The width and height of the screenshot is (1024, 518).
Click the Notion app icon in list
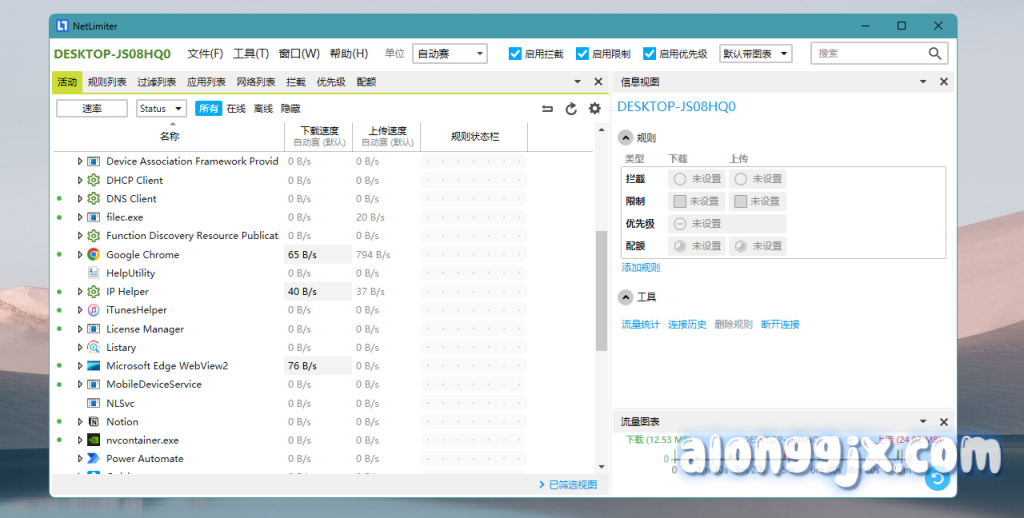pyautogui.click(x=94, y=422)
